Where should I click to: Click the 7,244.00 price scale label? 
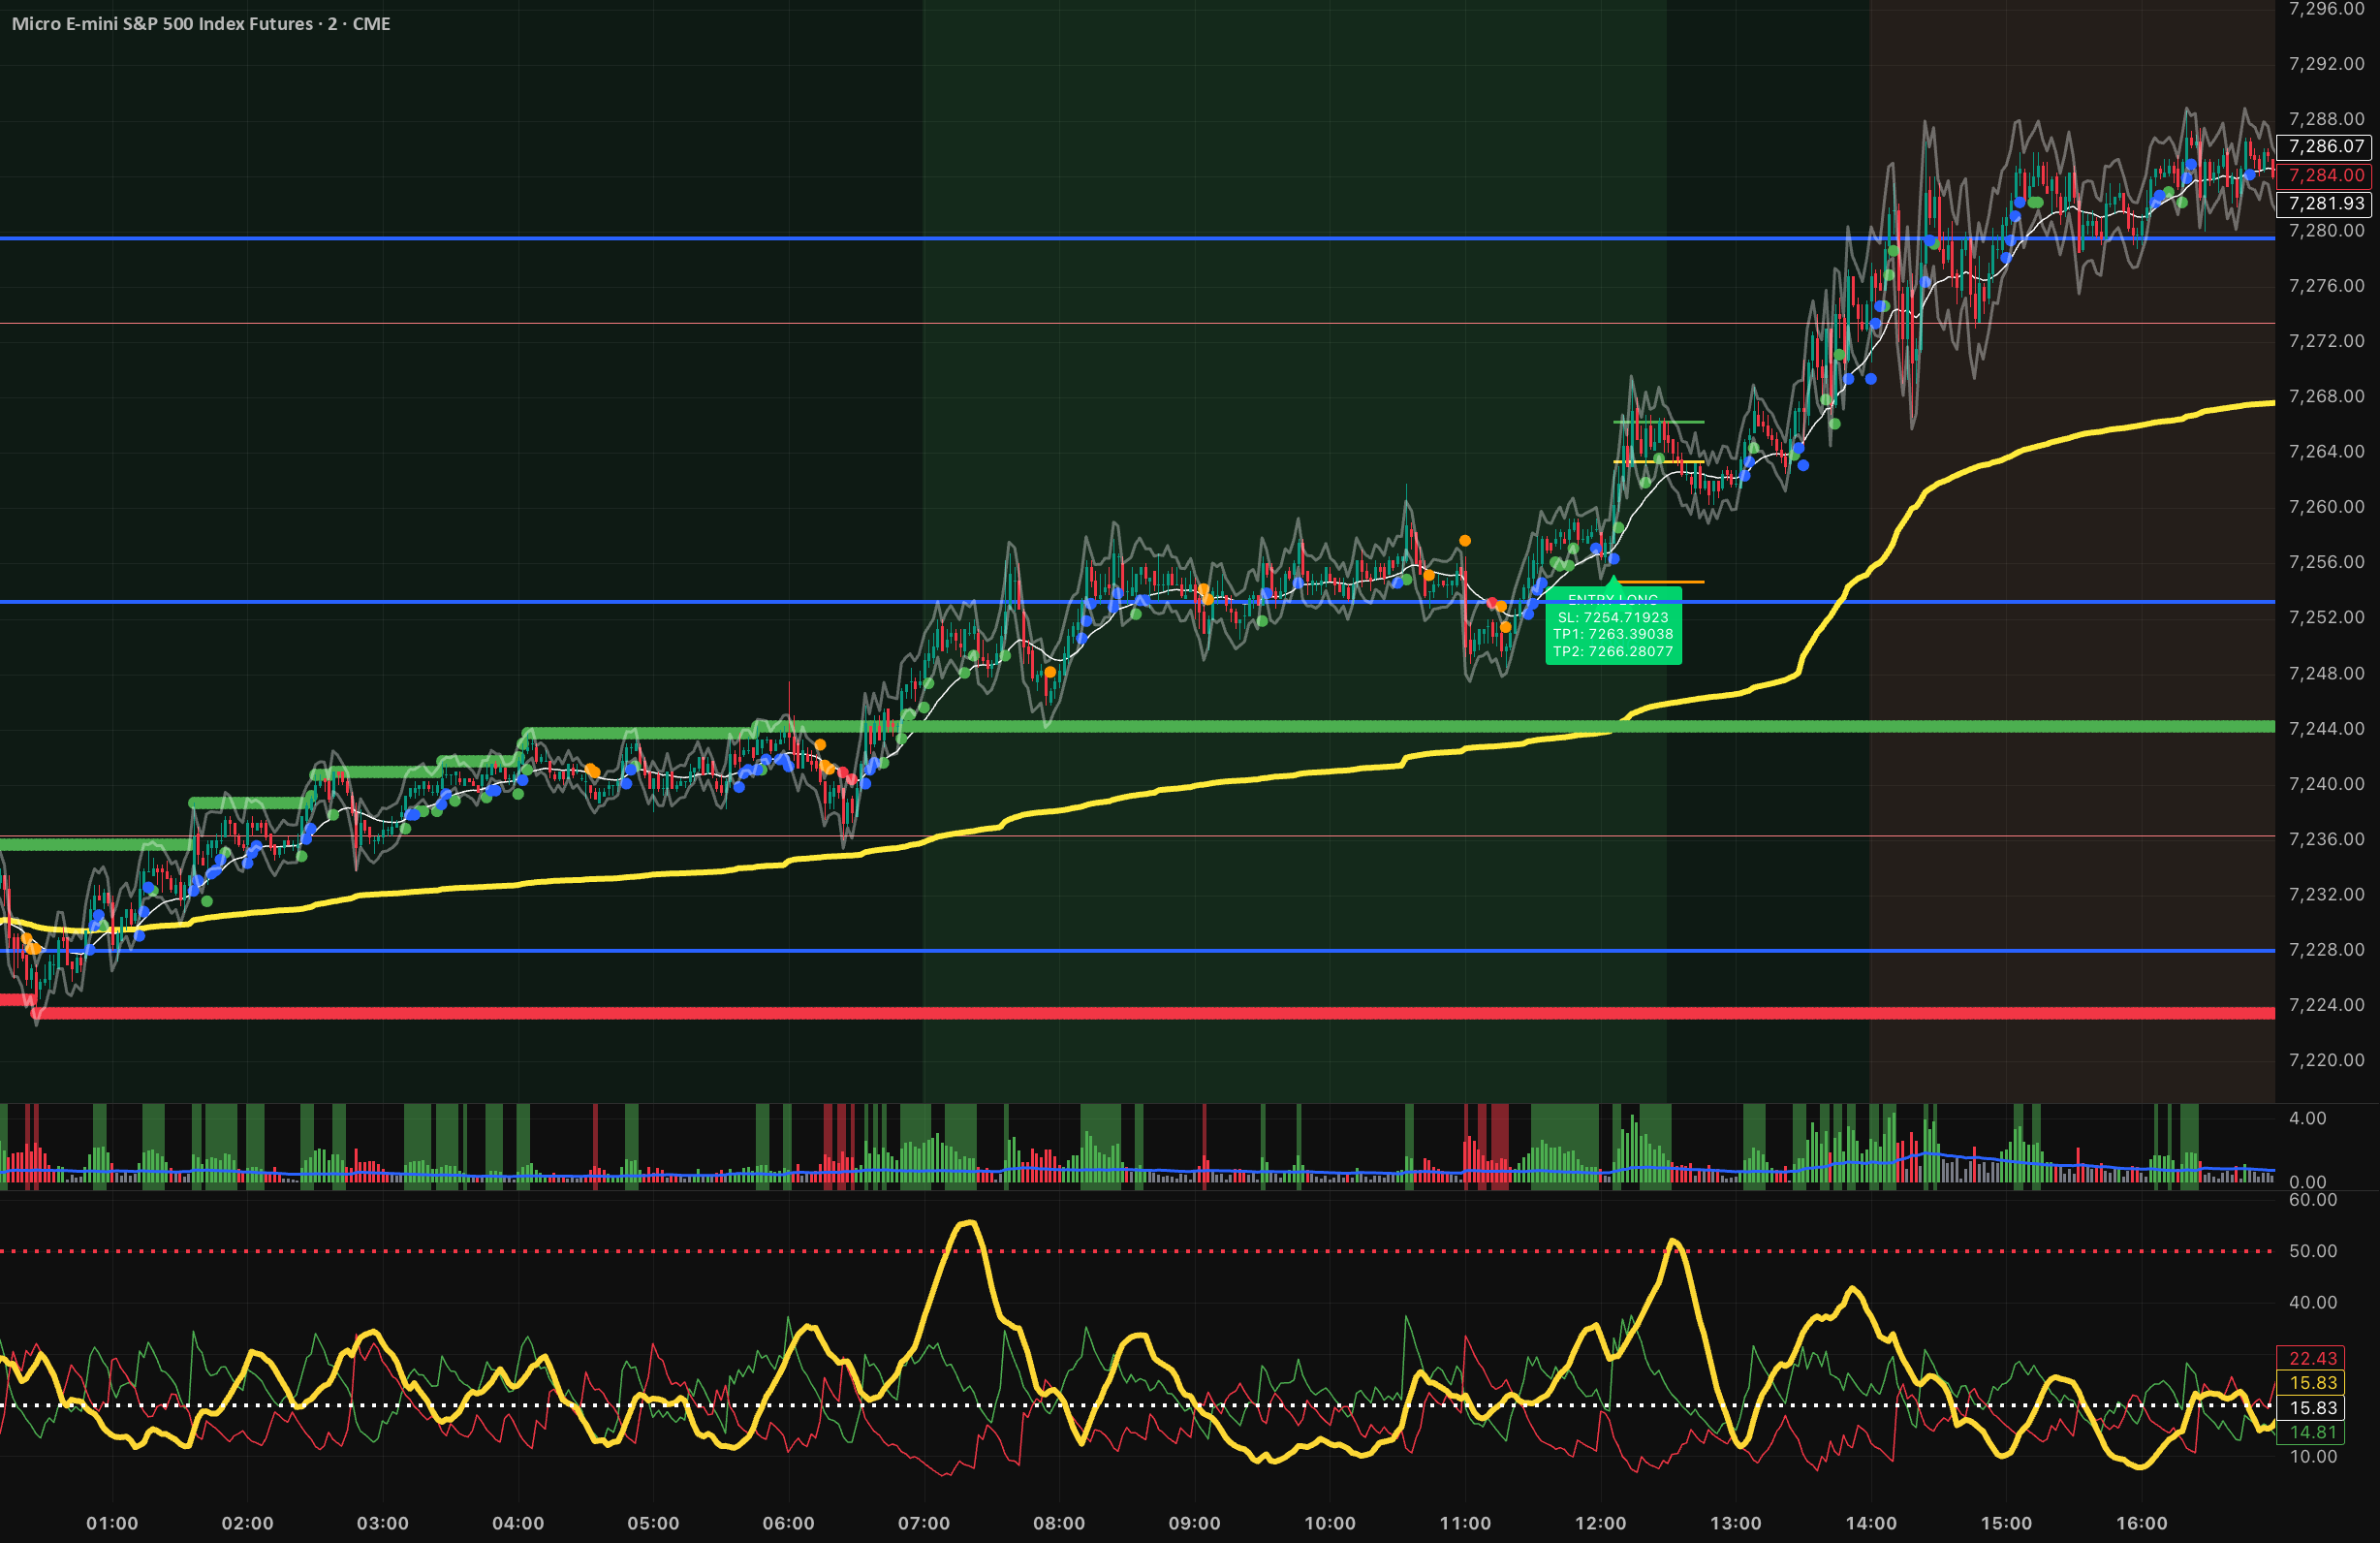point(2326,728)
